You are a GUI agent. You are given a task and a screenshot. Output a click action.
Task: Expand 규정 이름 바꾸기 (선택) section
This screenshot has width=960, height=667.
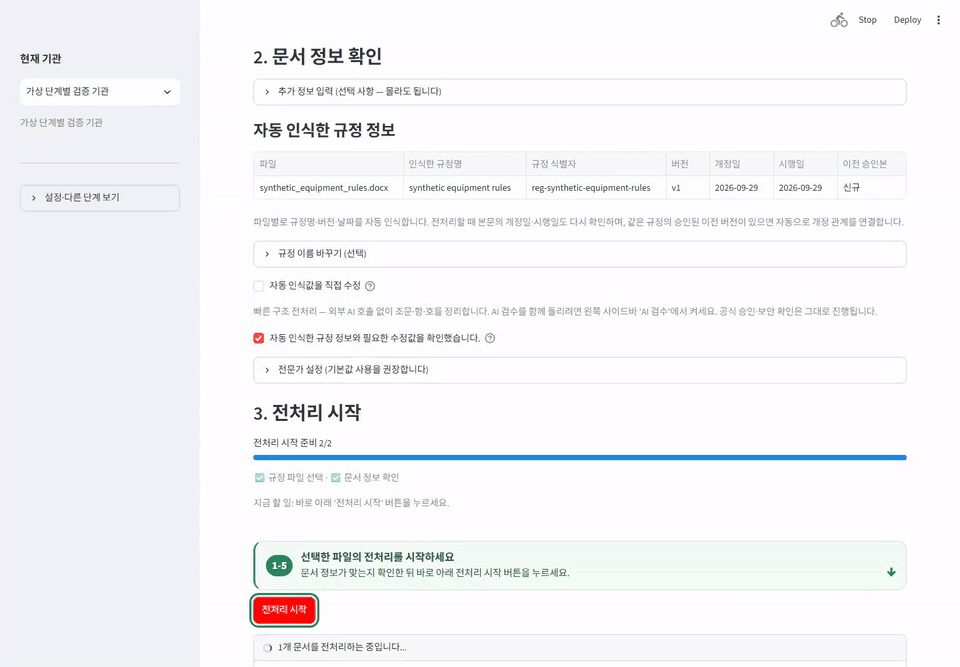(579, 254)
